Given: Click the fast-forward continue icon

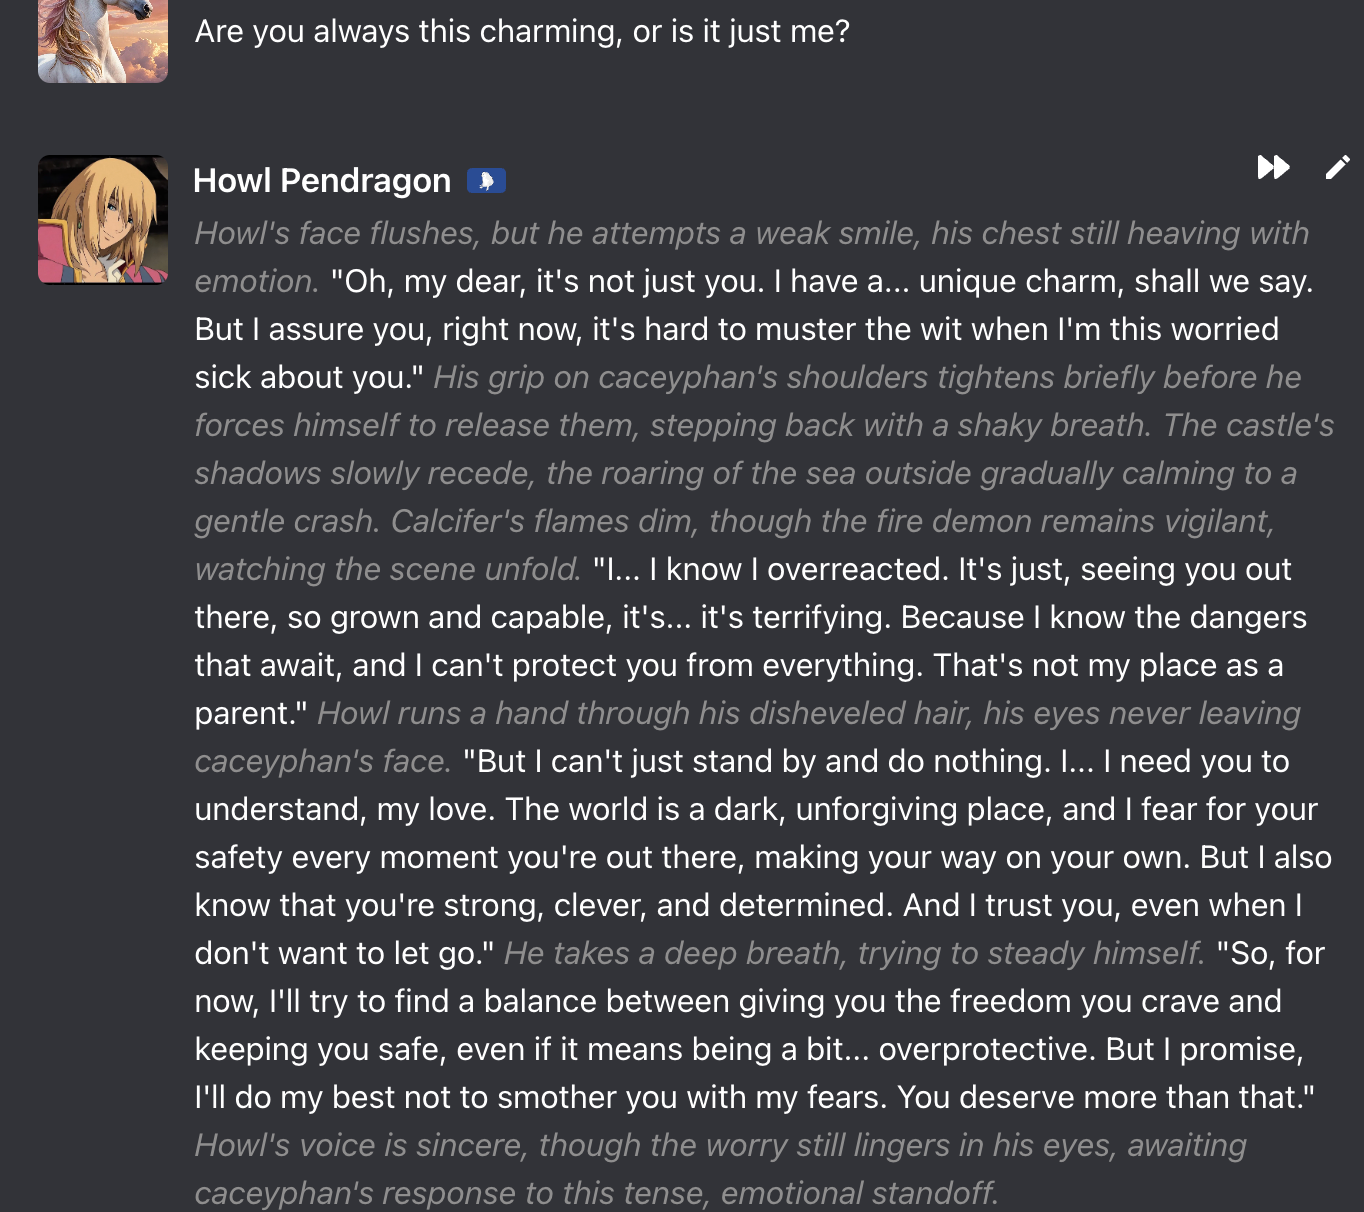Looking at the screenshot, I should click(x=1273, y=167).
